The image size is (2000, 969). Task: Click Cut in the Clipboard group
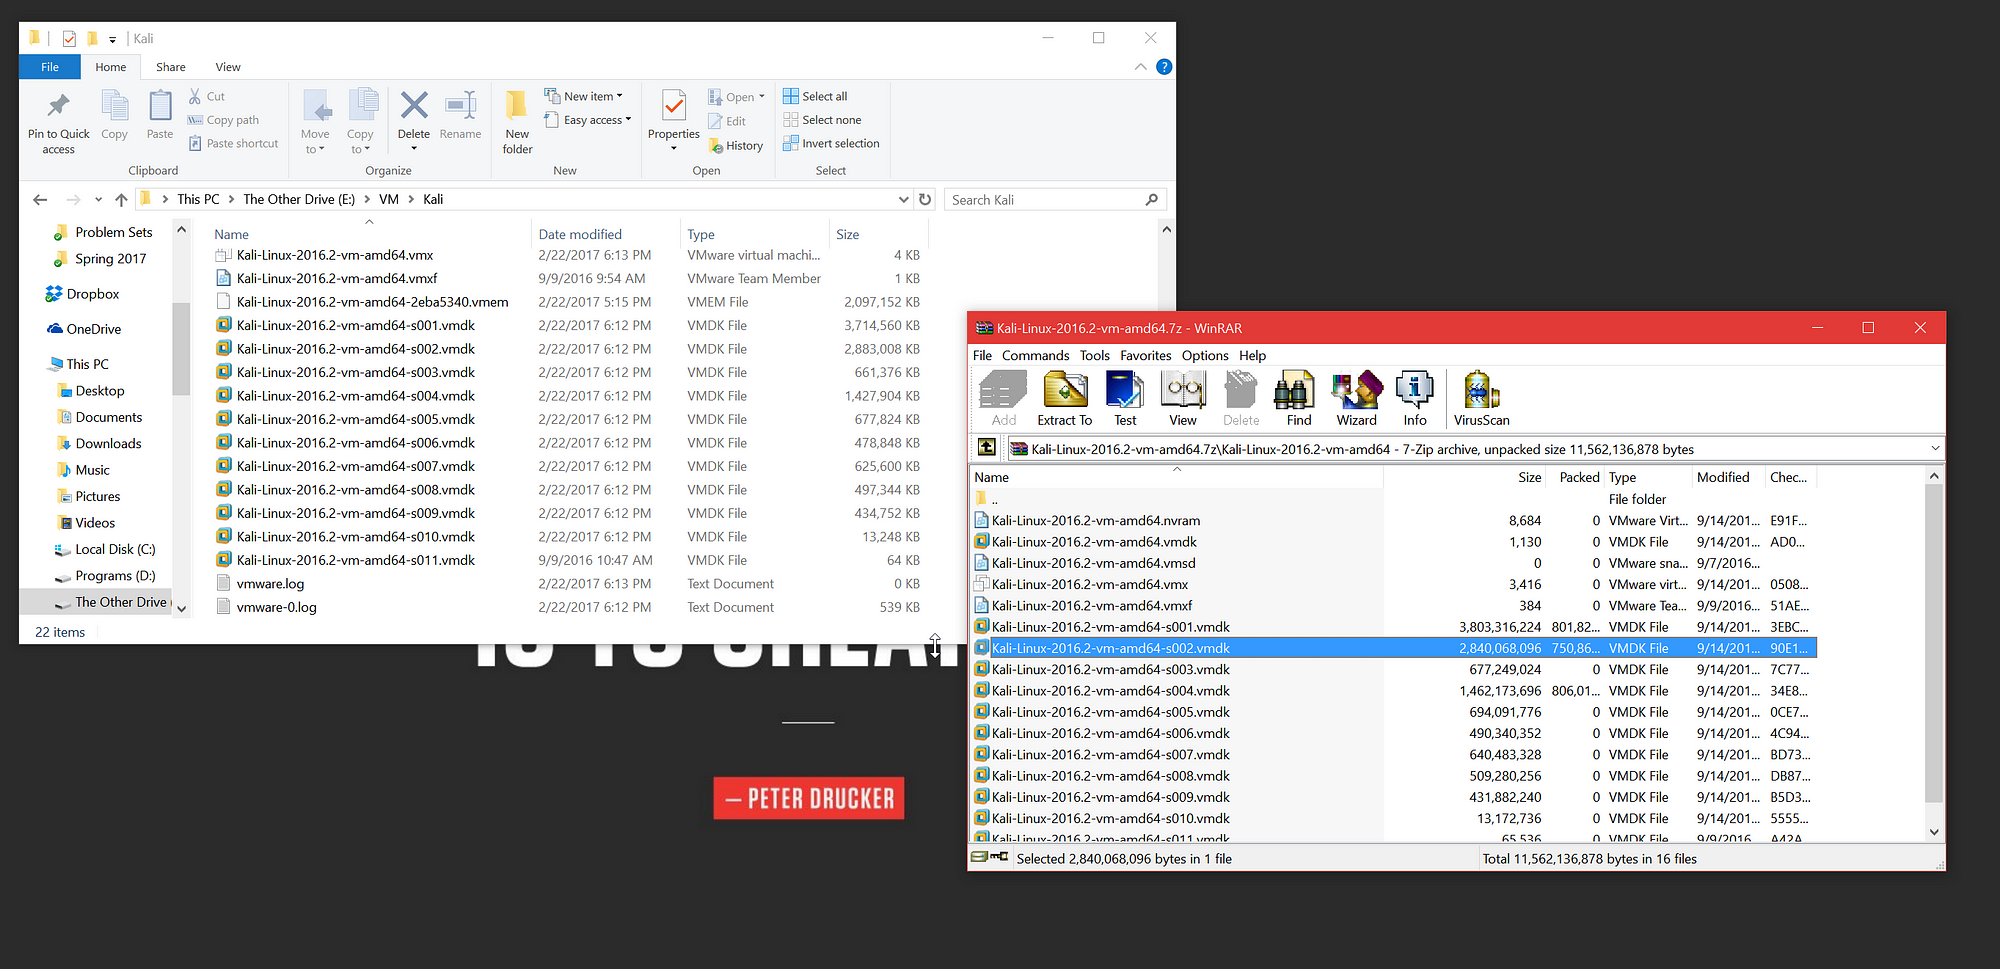point(207,96)
